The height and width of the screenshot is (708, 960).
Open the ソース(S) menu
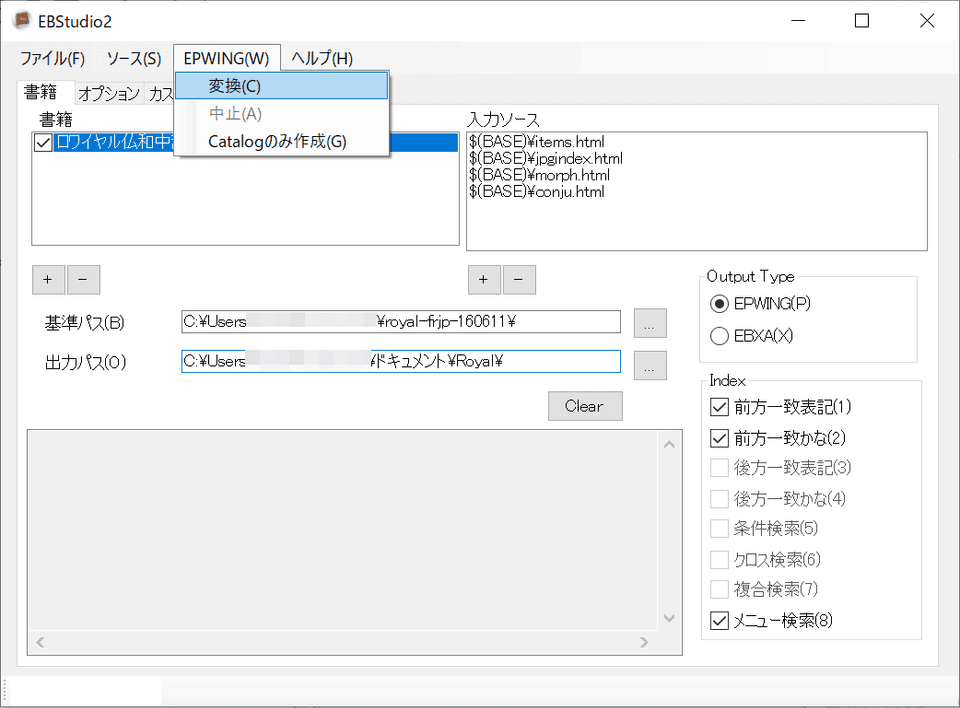pyautogui.click(x=131, y=58)
